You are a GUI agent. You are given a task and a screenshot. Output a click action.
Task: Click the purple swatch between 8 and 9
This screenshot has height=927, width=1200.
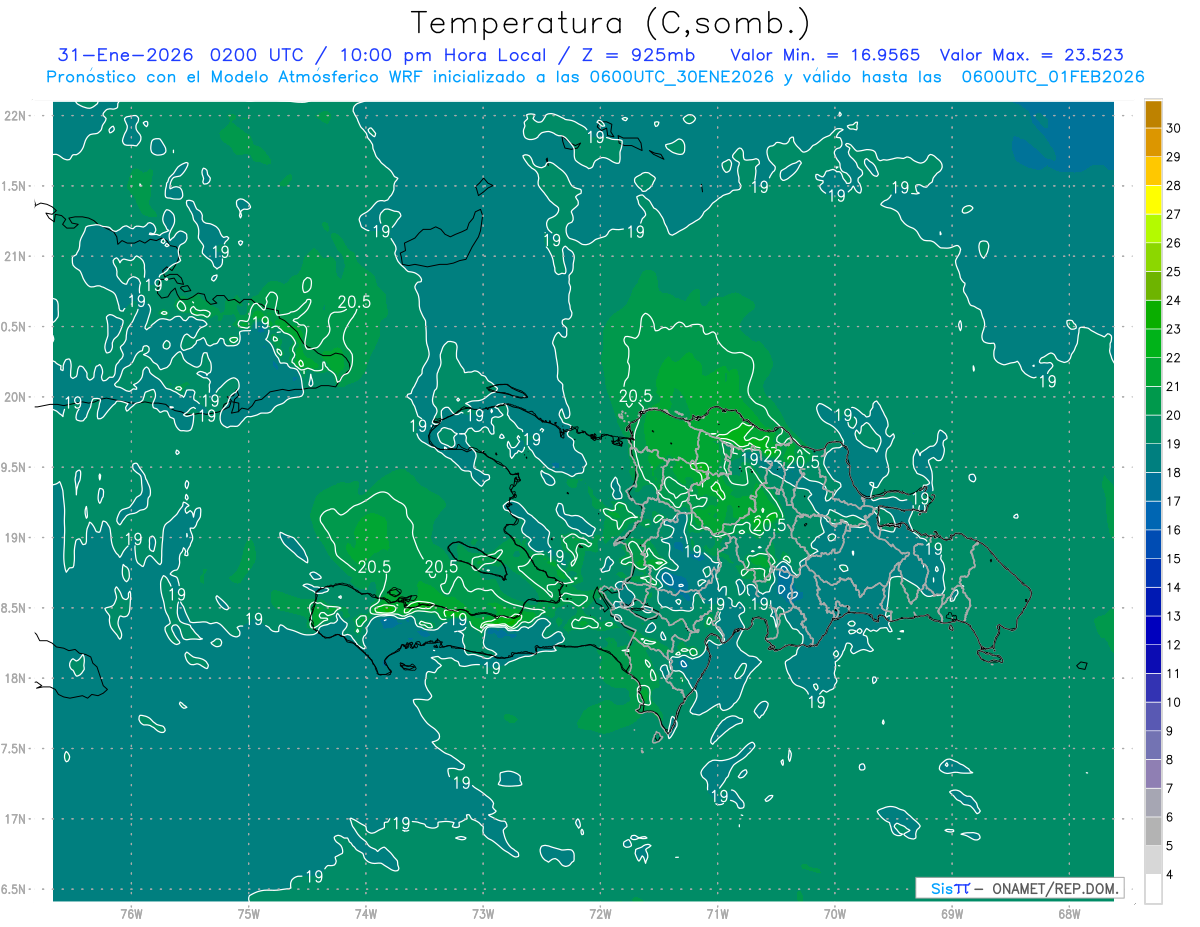pyautogui.click(x=1153, y=745)
